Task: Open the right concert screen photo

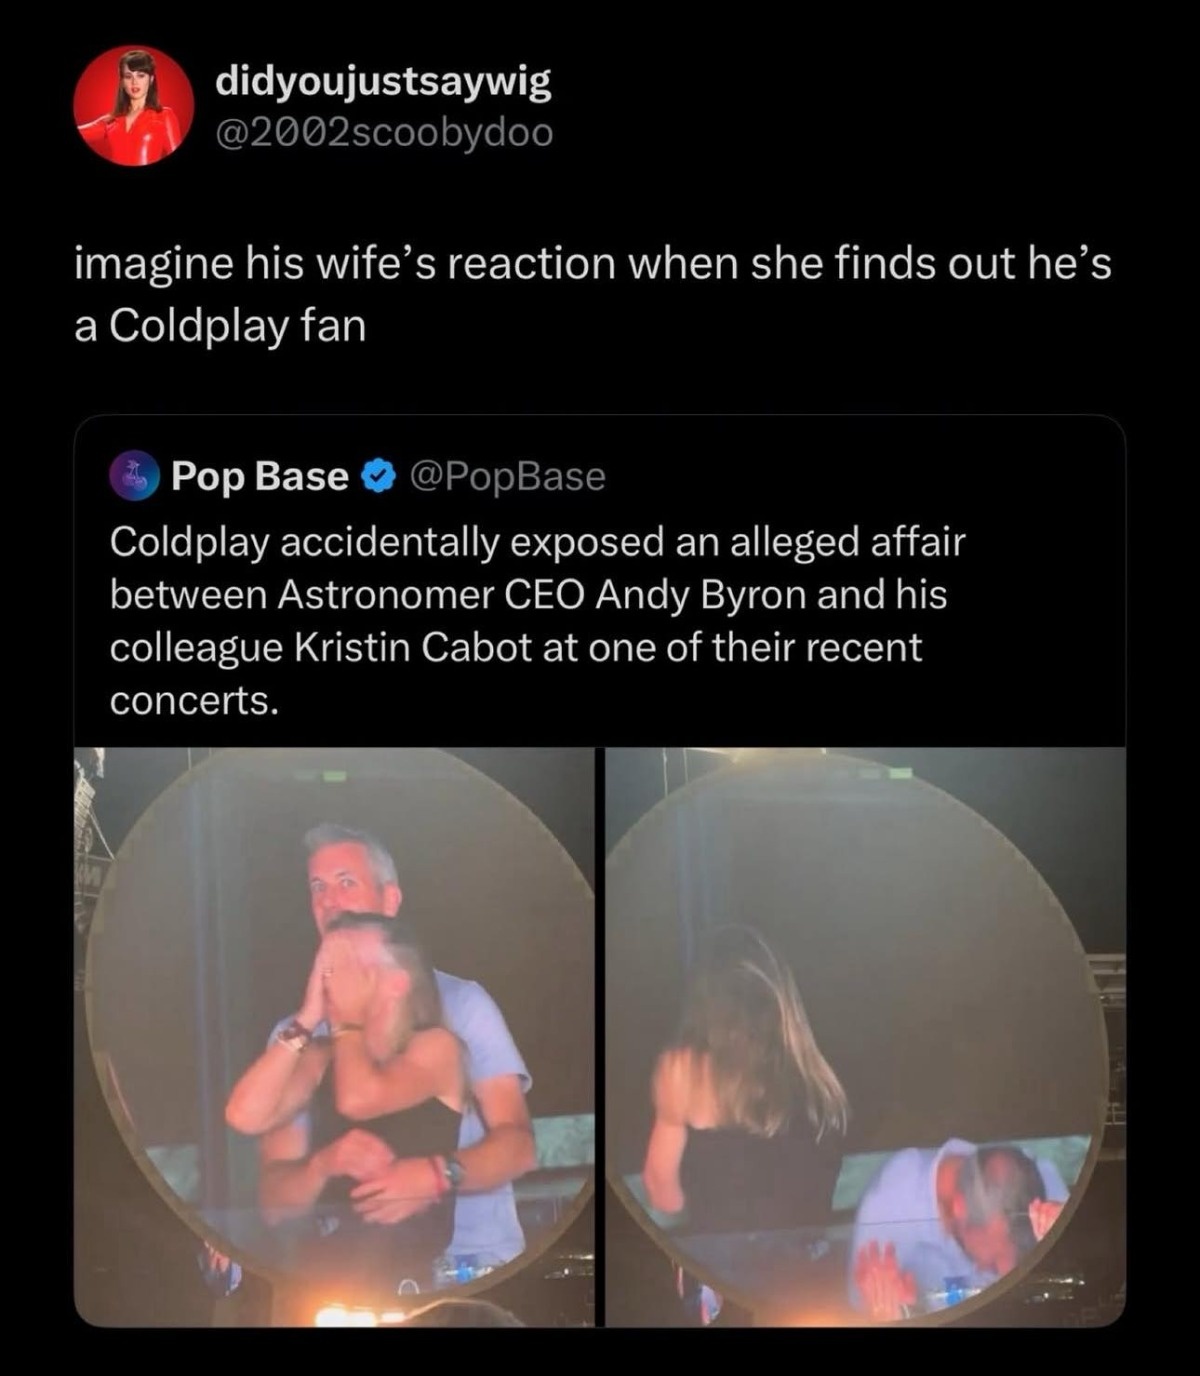Action: (866, 1036)
